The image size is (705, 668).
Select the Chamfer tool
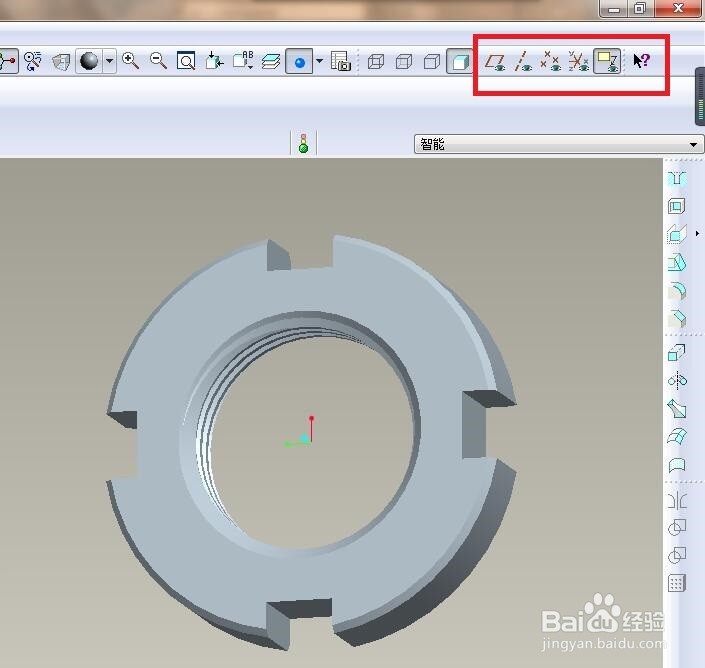coord(677,319)
